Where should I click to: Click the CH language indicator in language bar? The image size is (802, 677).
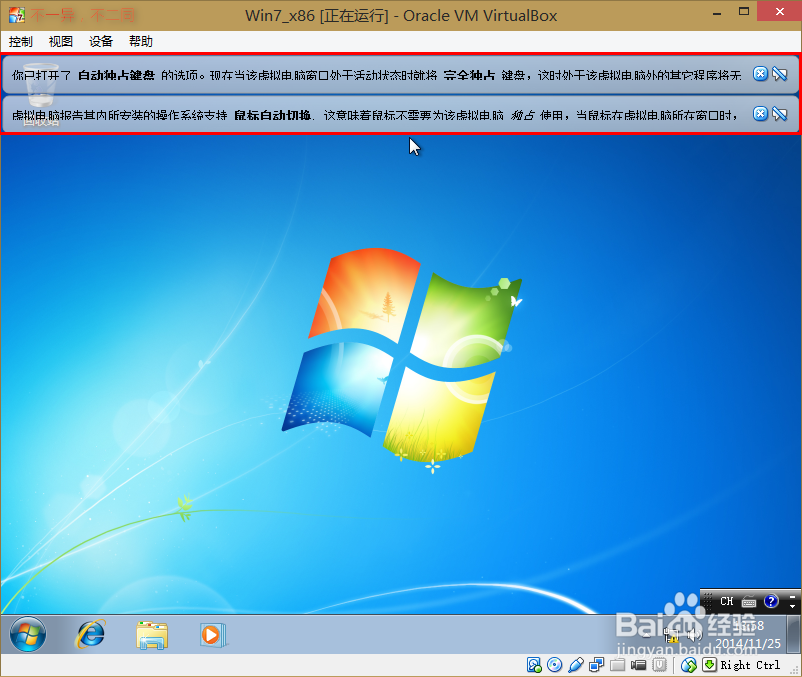point(726,601)
